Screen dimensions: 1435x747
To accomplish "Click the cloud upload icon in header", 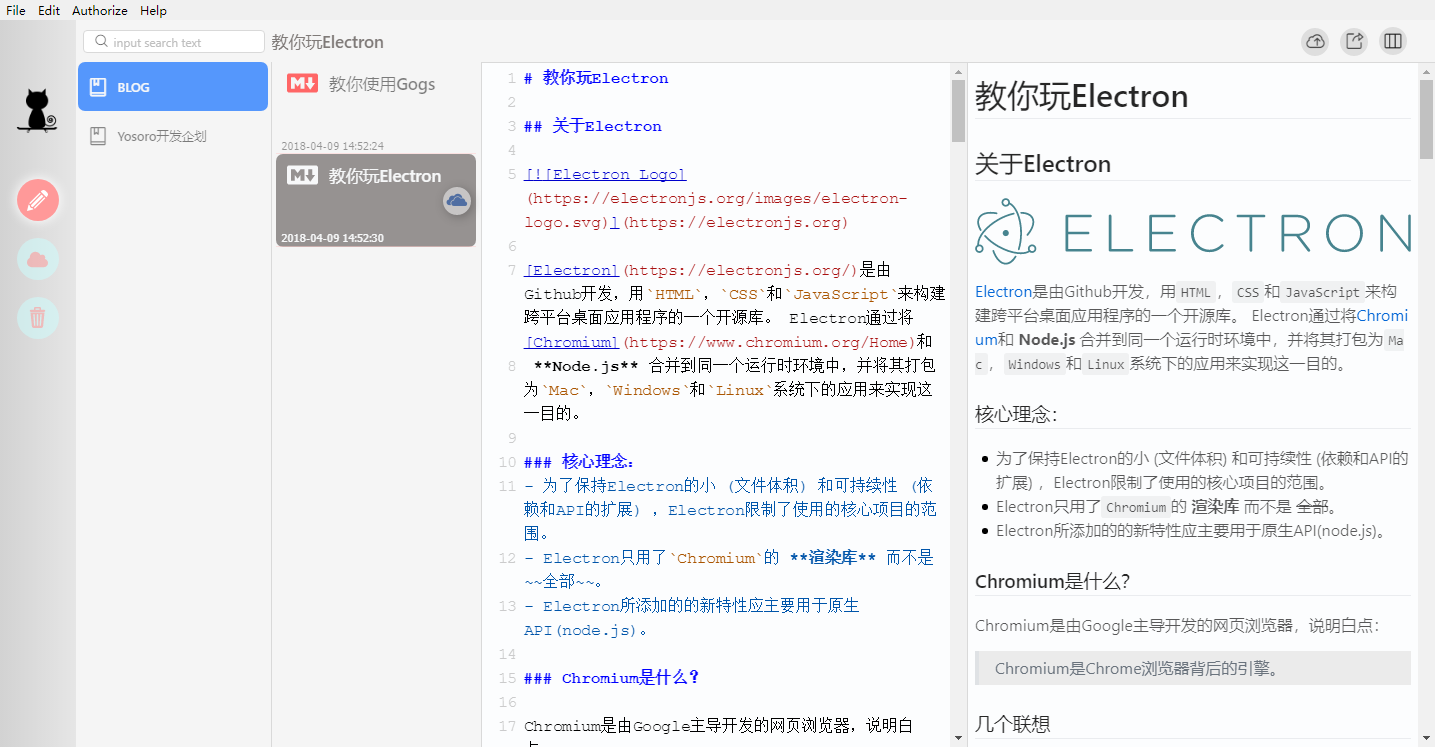I will (1315, 41).
